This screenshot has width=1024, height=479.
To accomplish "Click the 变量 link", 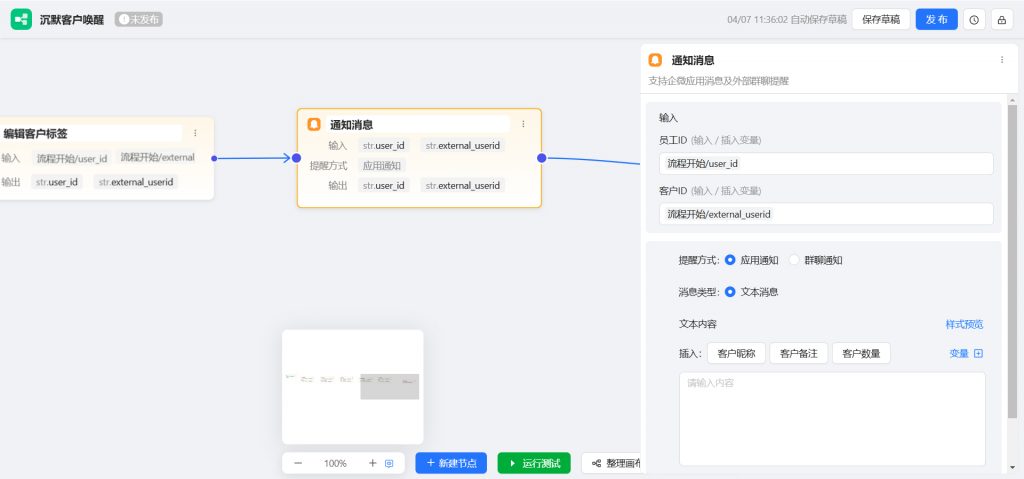I will click(959, 354).
